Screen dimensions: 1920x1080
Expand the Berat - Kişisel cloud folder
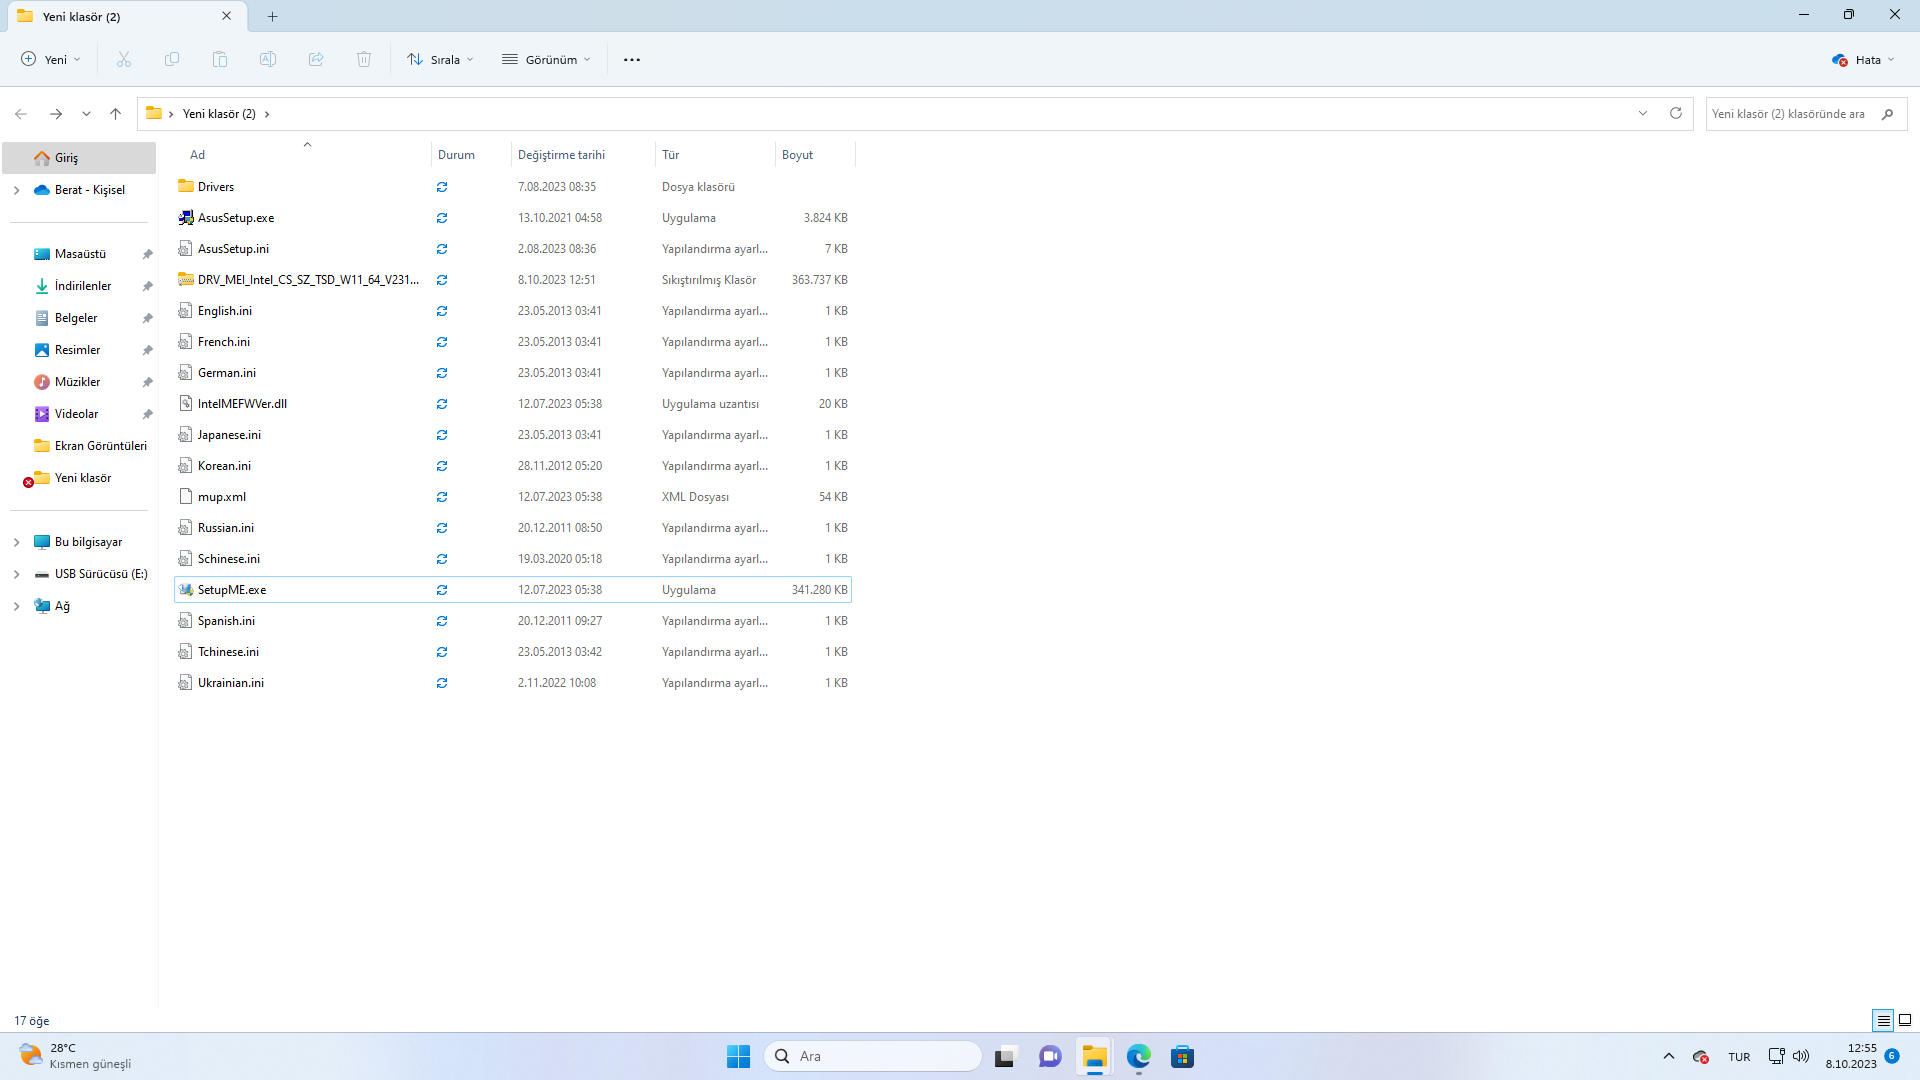pos(16,190)
